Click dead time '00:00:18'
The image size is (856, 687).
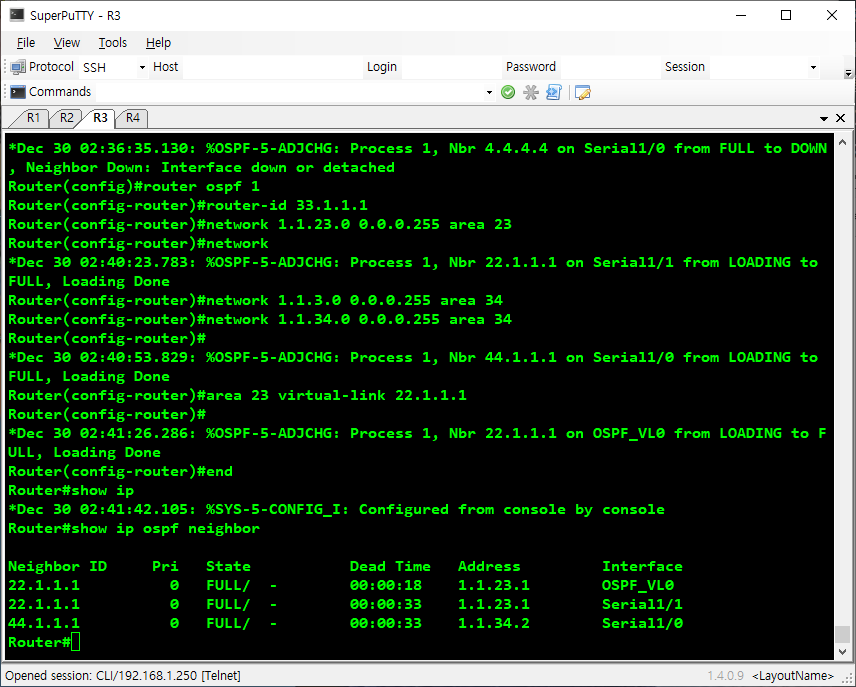pos(385,585)
